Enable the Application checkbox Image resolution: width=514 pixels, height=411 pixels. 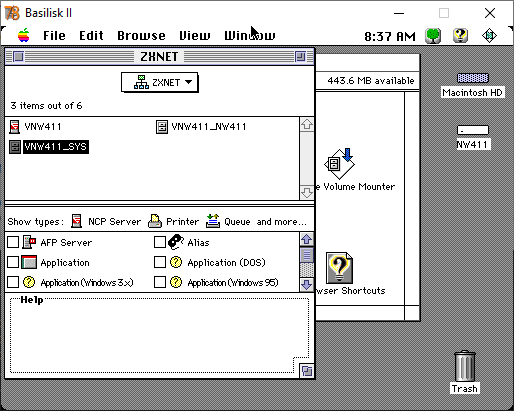coord(13,262)
